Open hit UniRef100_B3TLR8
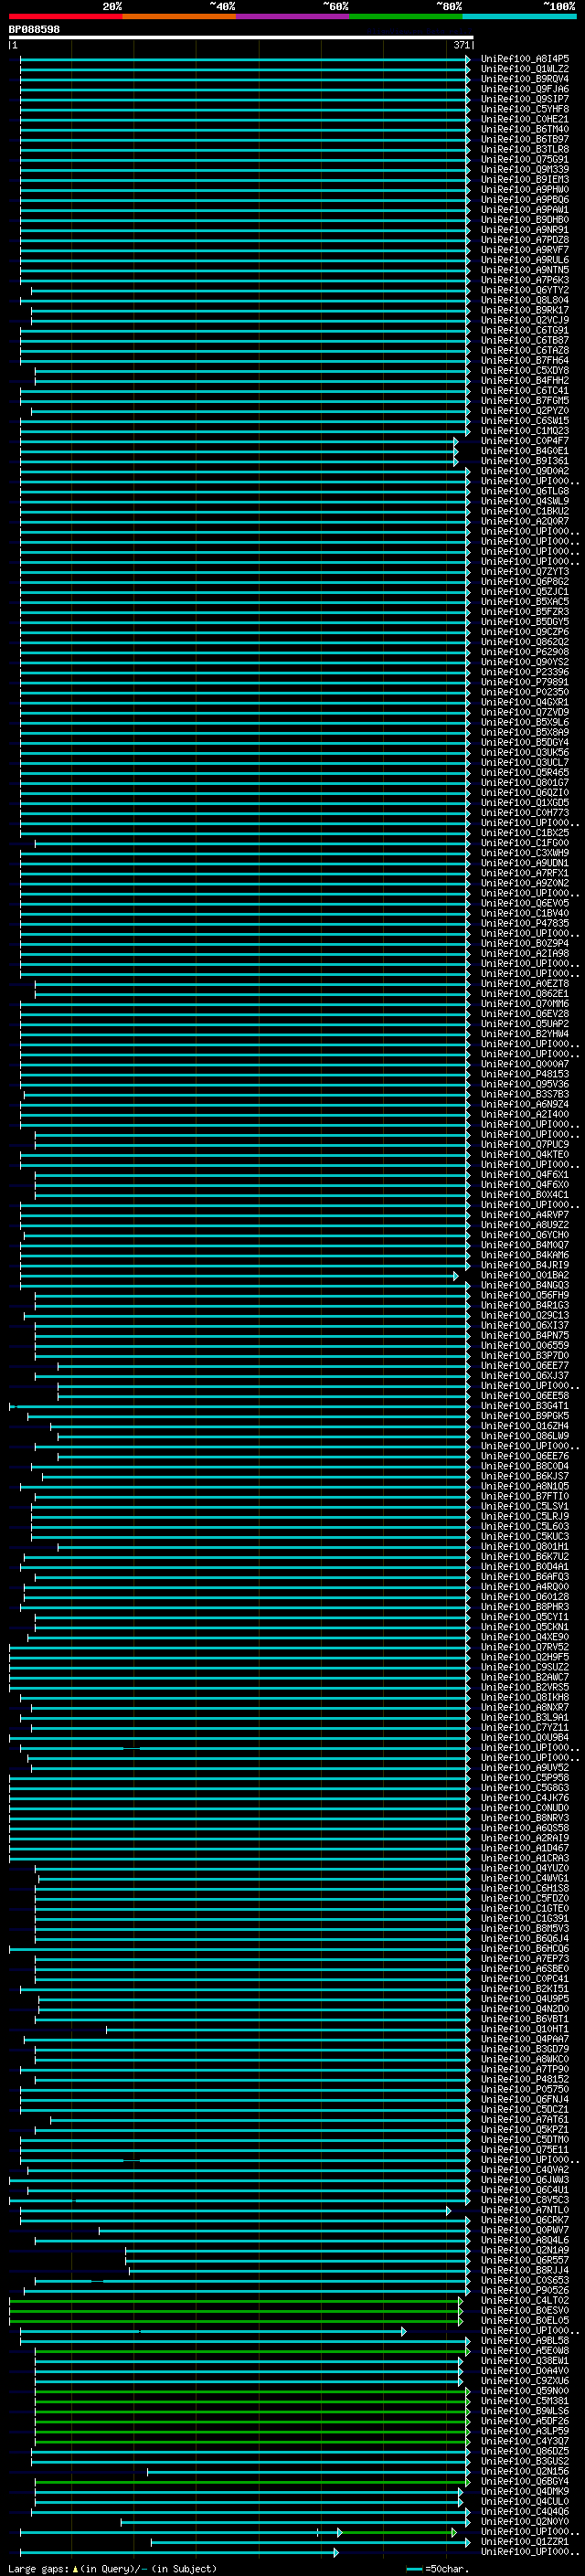 point(525,149)
